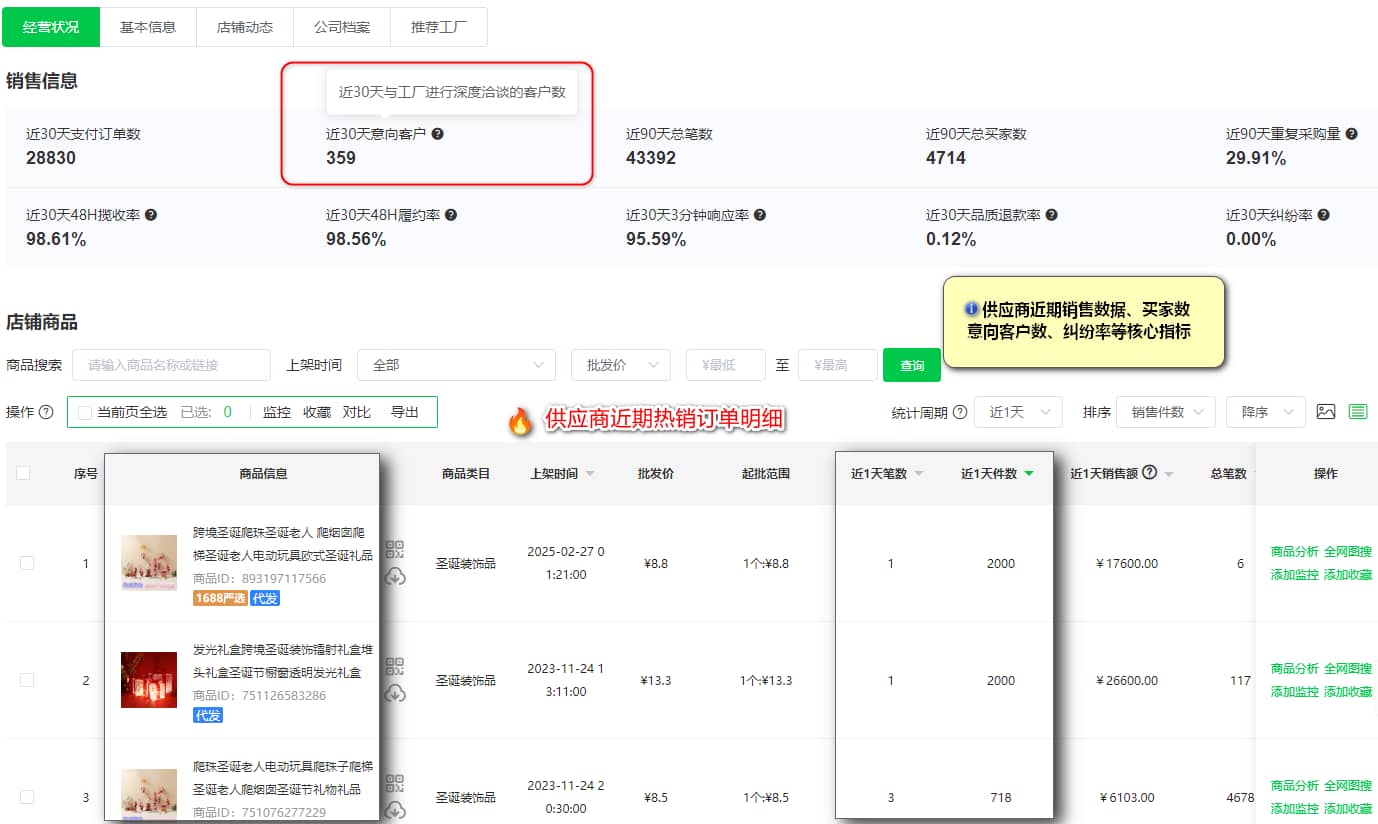
Task: Click the green 查询 search button
Action: (x=911, y=365)
